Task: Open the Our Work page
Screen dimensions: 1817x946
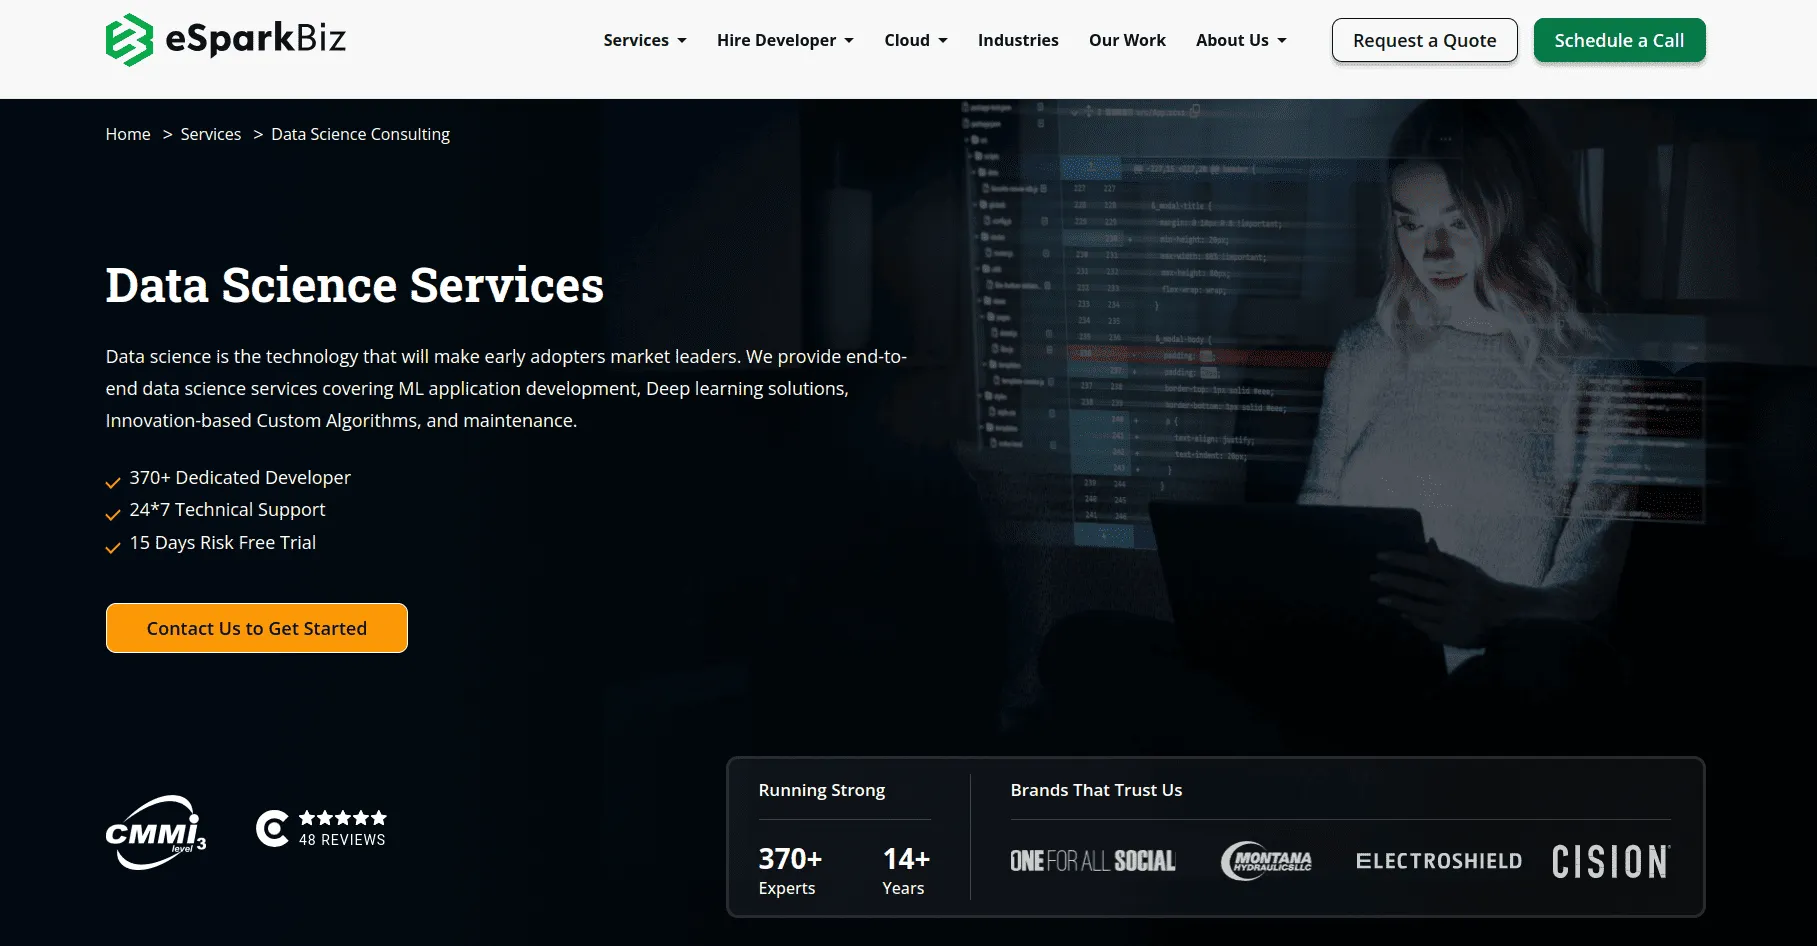Action: pyautogui.click(x=1127, y=40)
